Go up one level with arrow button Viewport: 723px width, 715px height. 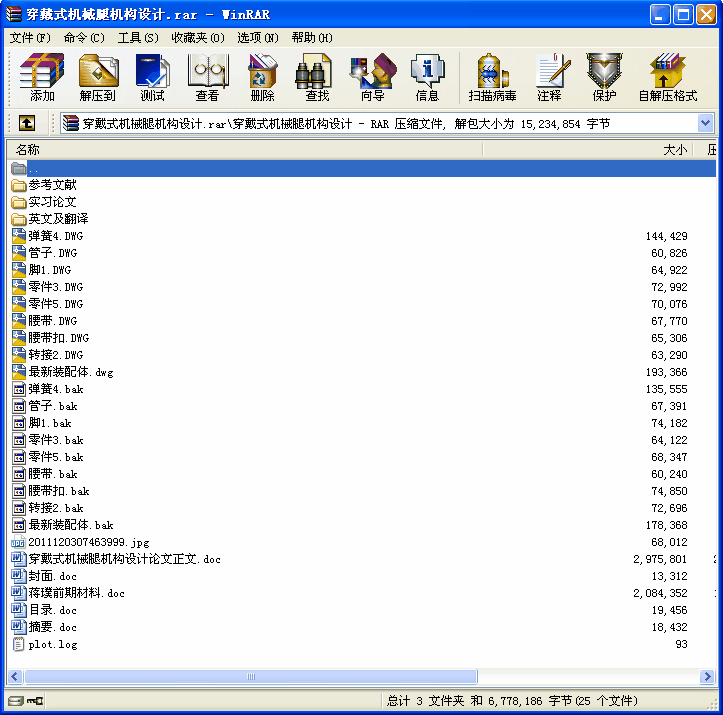[x=27, y=123]
